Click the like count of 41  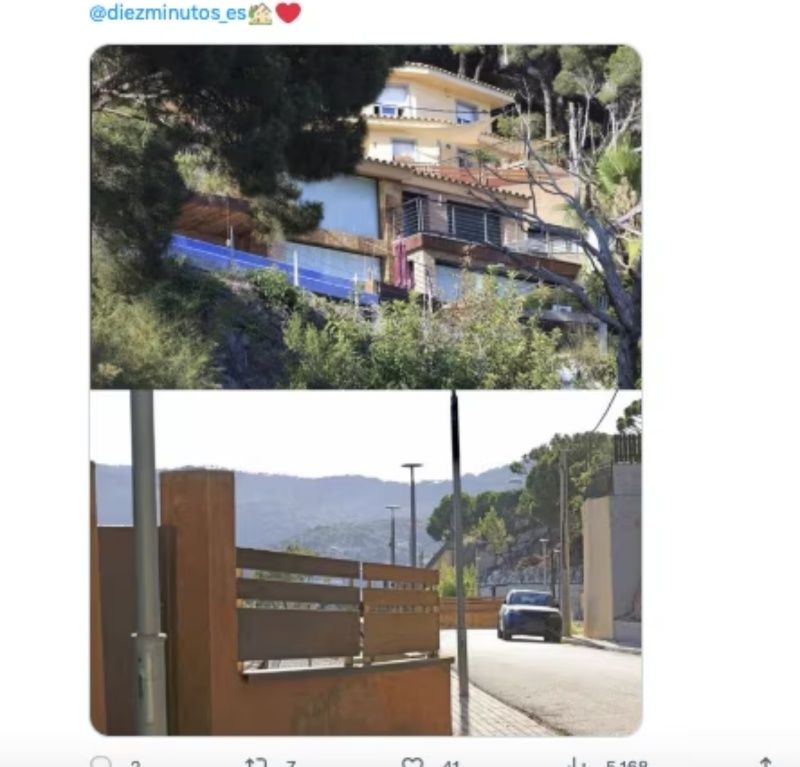pyautogui.click(x=451, y=763)
